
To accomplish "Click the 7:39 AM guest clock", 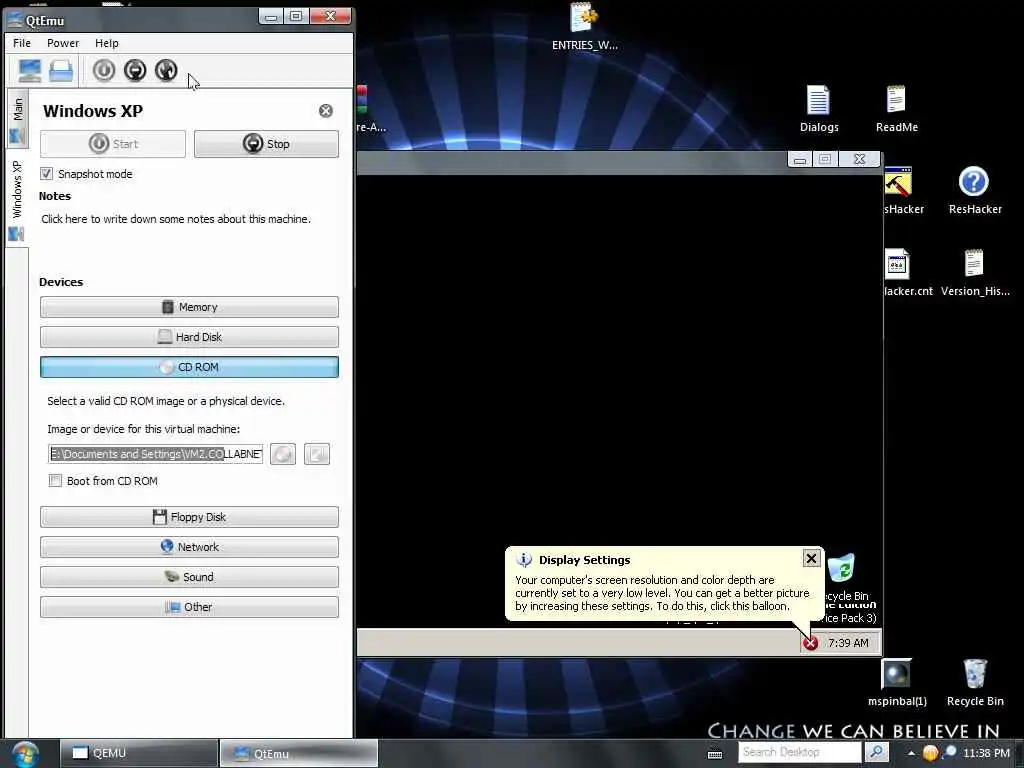I will pyautogui.click(x=848, y=643).
